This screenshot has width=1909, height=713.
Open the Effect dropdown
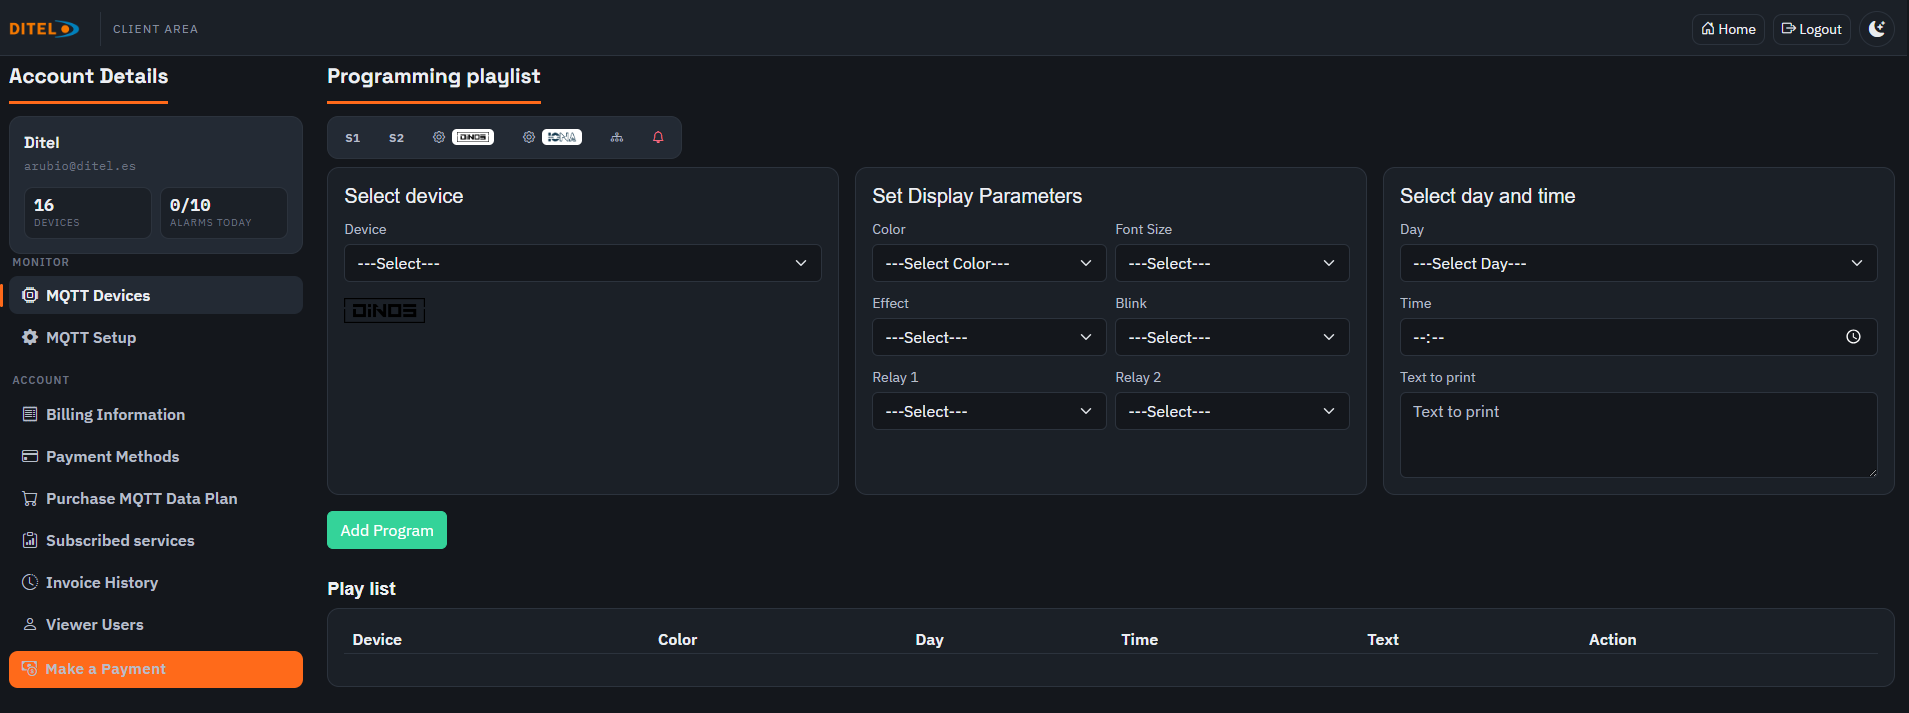point(989,337)
